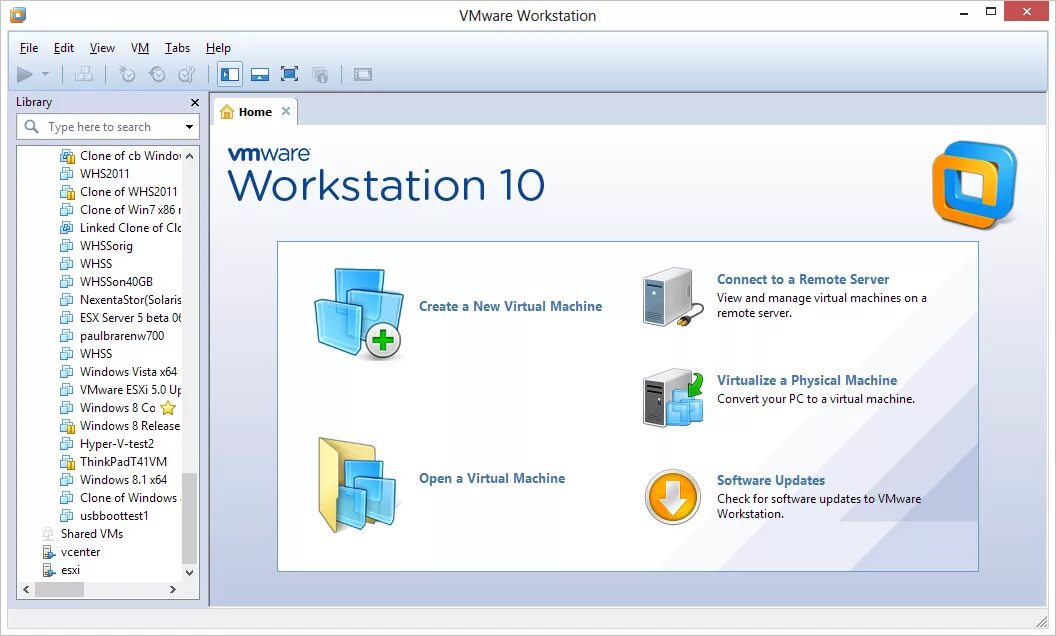Select the Home tab
Image resolution: width=1056 pixels, height=636 pixels.
pyautogui.click(x=255, y=112)
